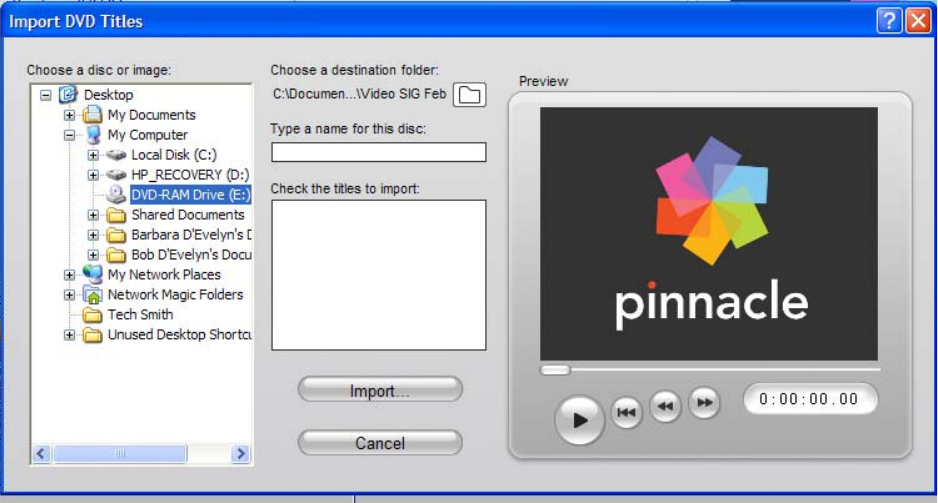This screenshot has width=938, height=503.
Task: Jump to start of preview clip
Action: click(x=626, y=411)
